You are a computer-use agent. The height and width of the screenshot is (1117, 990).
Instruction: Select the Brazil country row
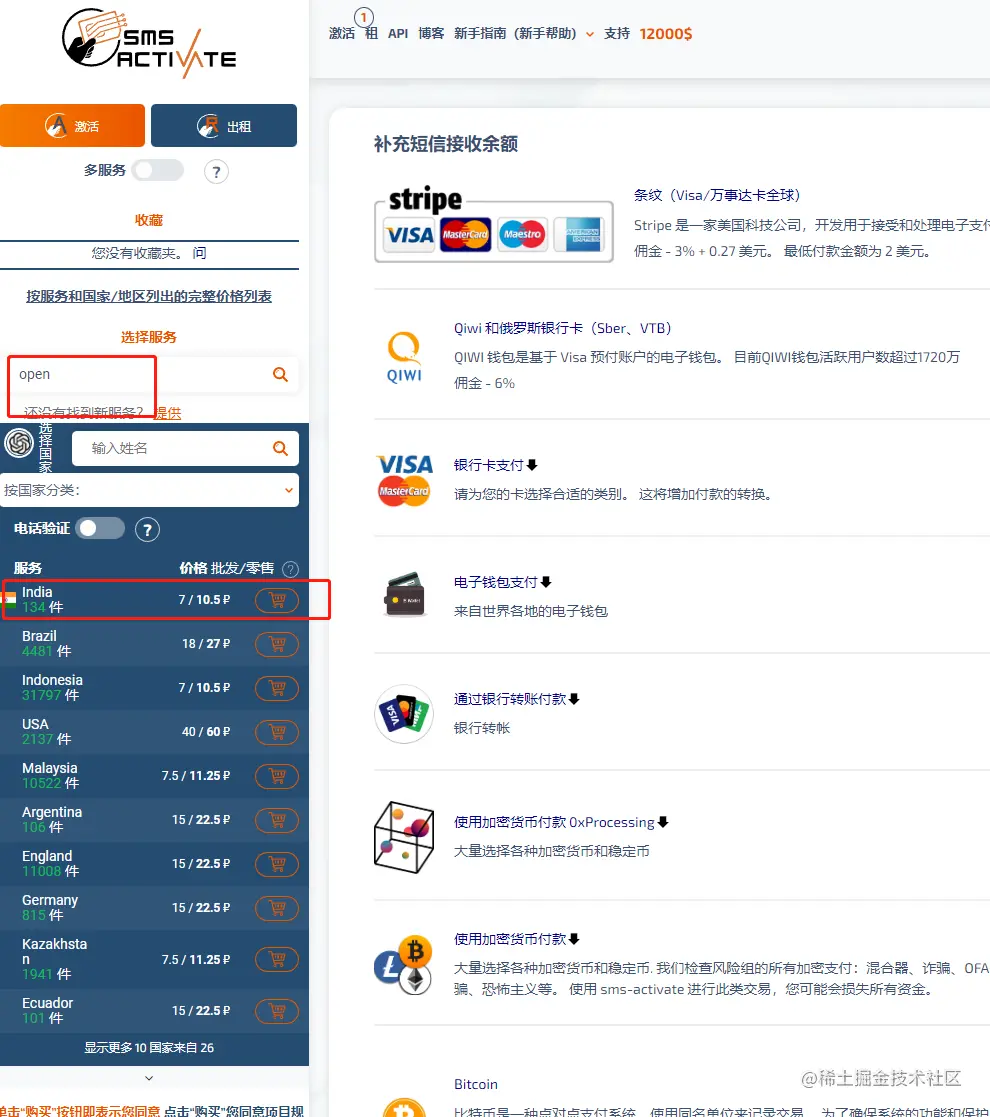(155, 644)
